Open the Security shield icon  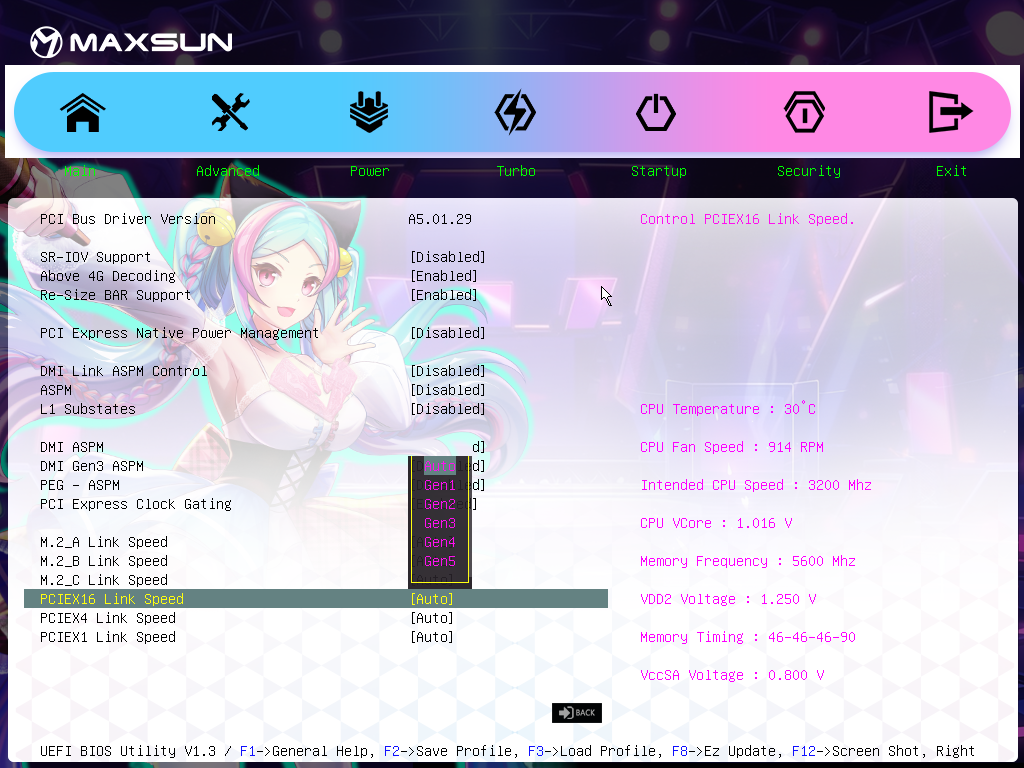(804, 112)
